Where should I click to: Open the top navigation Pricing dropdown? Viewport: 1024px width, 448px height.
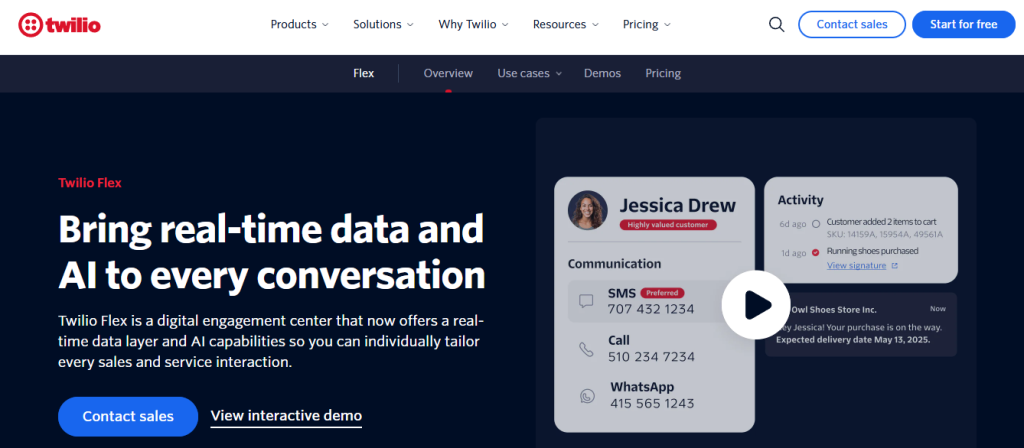click(646, 25)
